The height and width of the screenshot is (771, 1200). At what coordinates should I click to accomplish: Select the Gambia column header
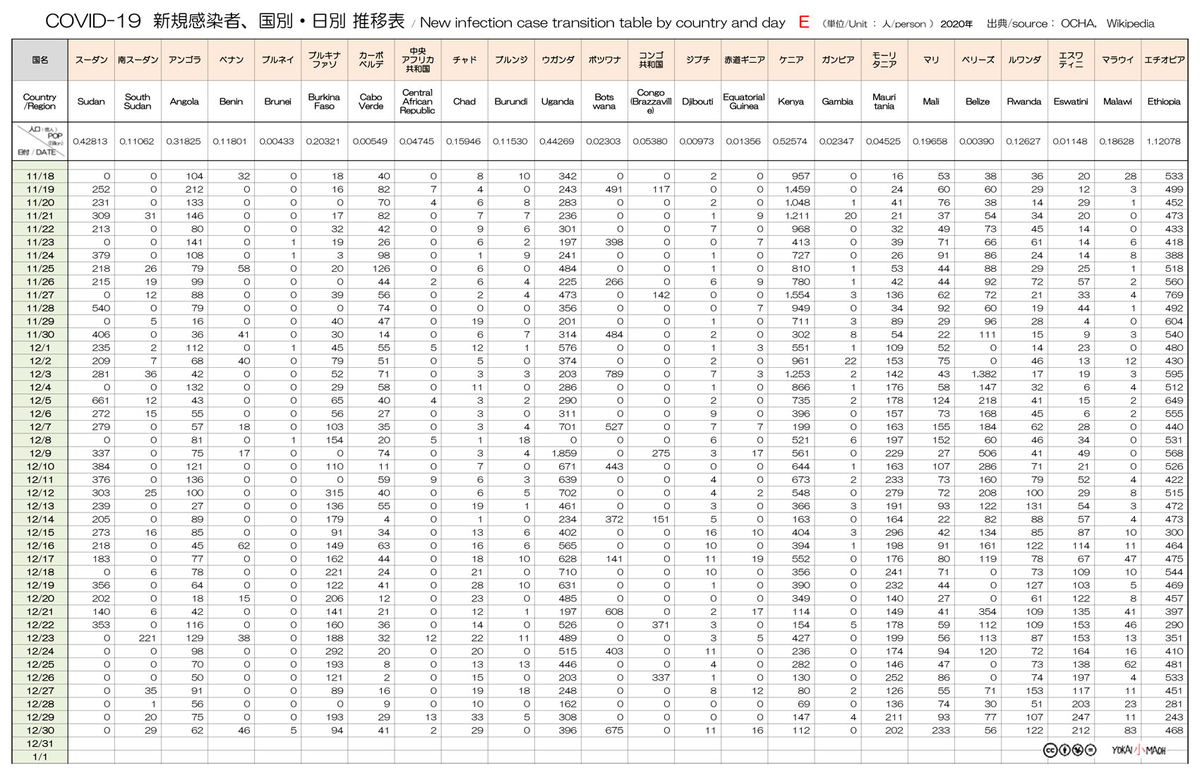[x=837, y=102]
